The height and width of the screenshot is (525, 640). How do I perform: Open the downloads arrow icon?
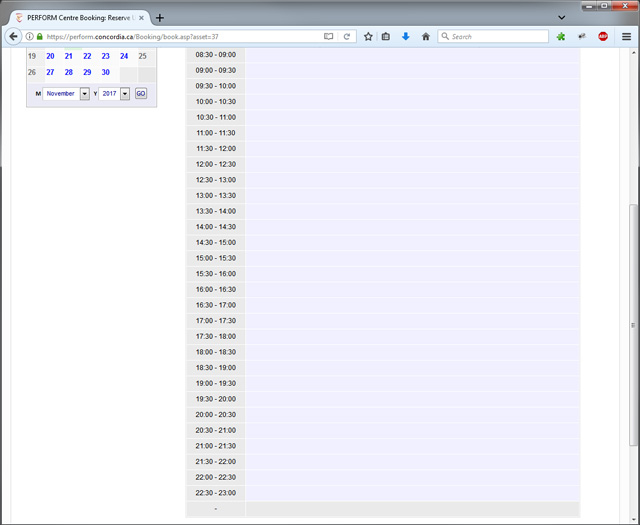(x=405, y=36)
